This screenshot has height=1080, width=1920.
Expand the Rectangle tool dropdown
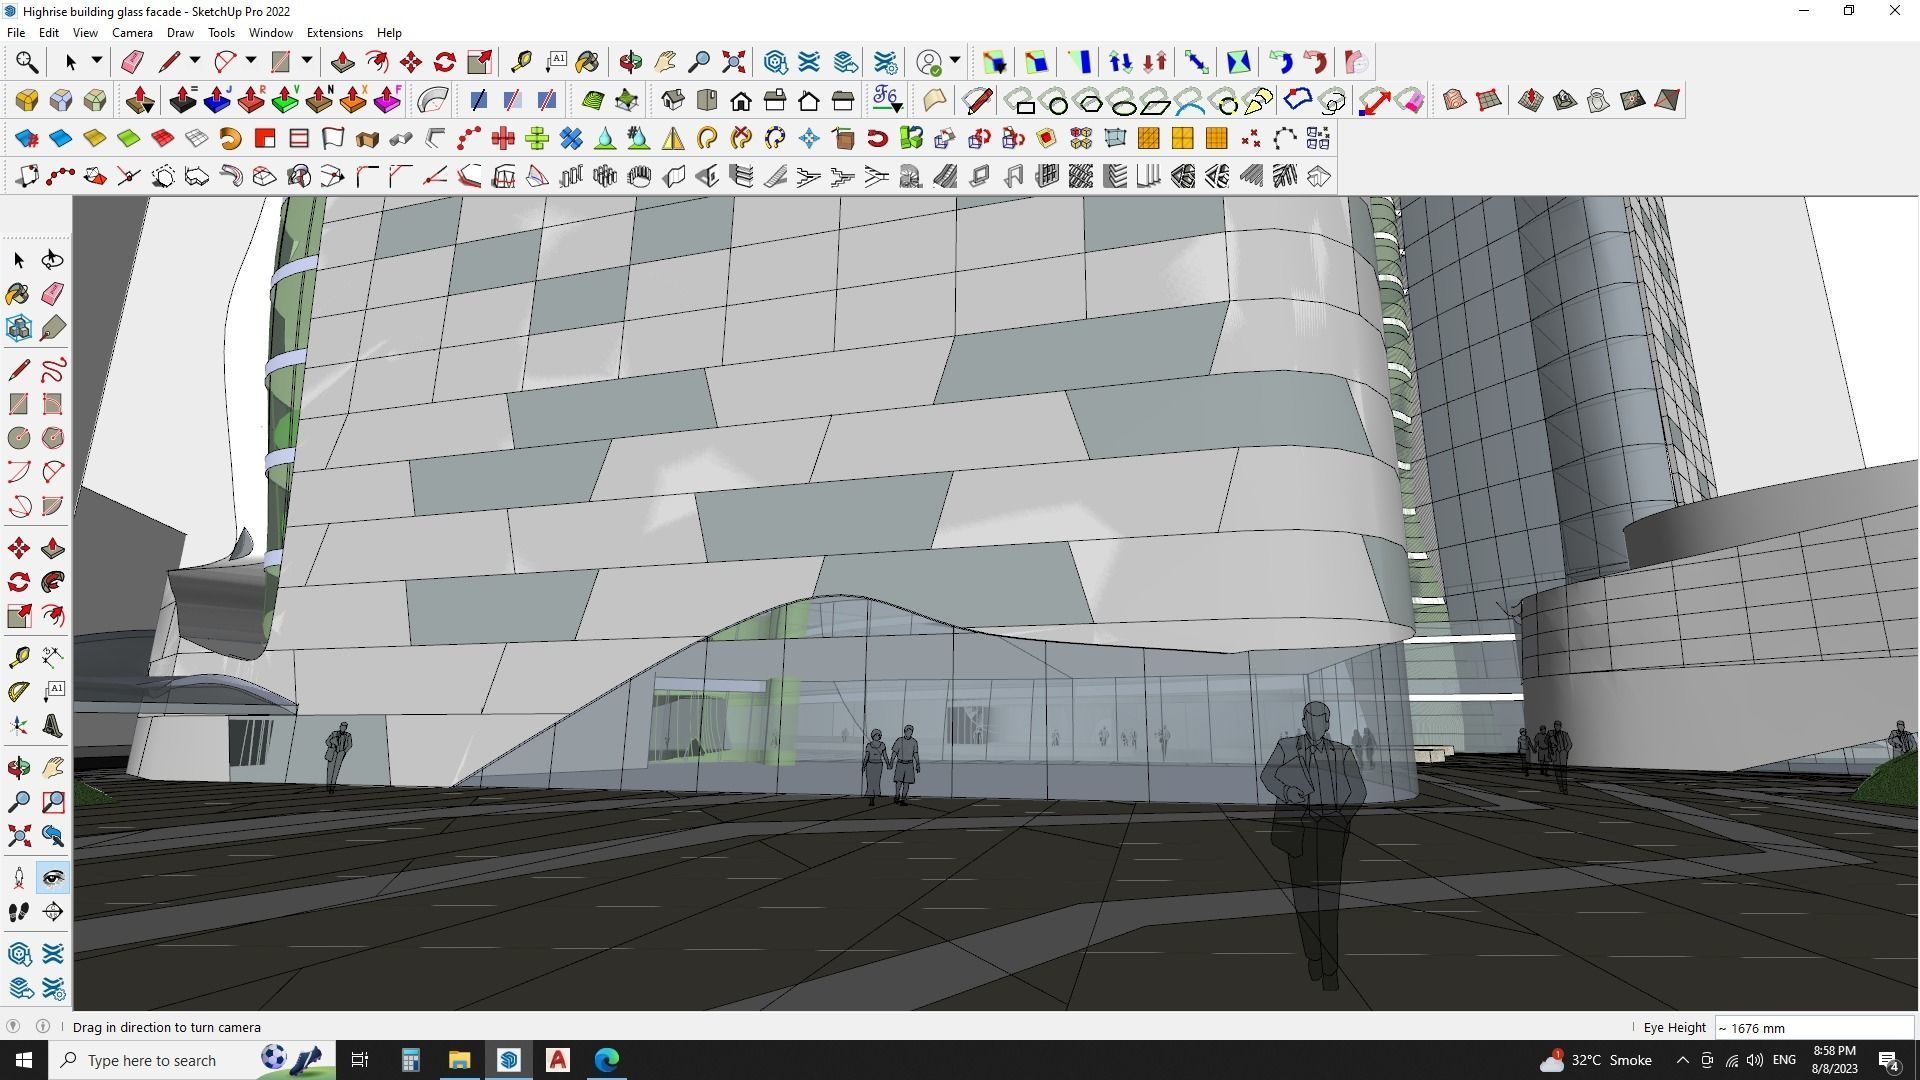(x=306, y=61)
